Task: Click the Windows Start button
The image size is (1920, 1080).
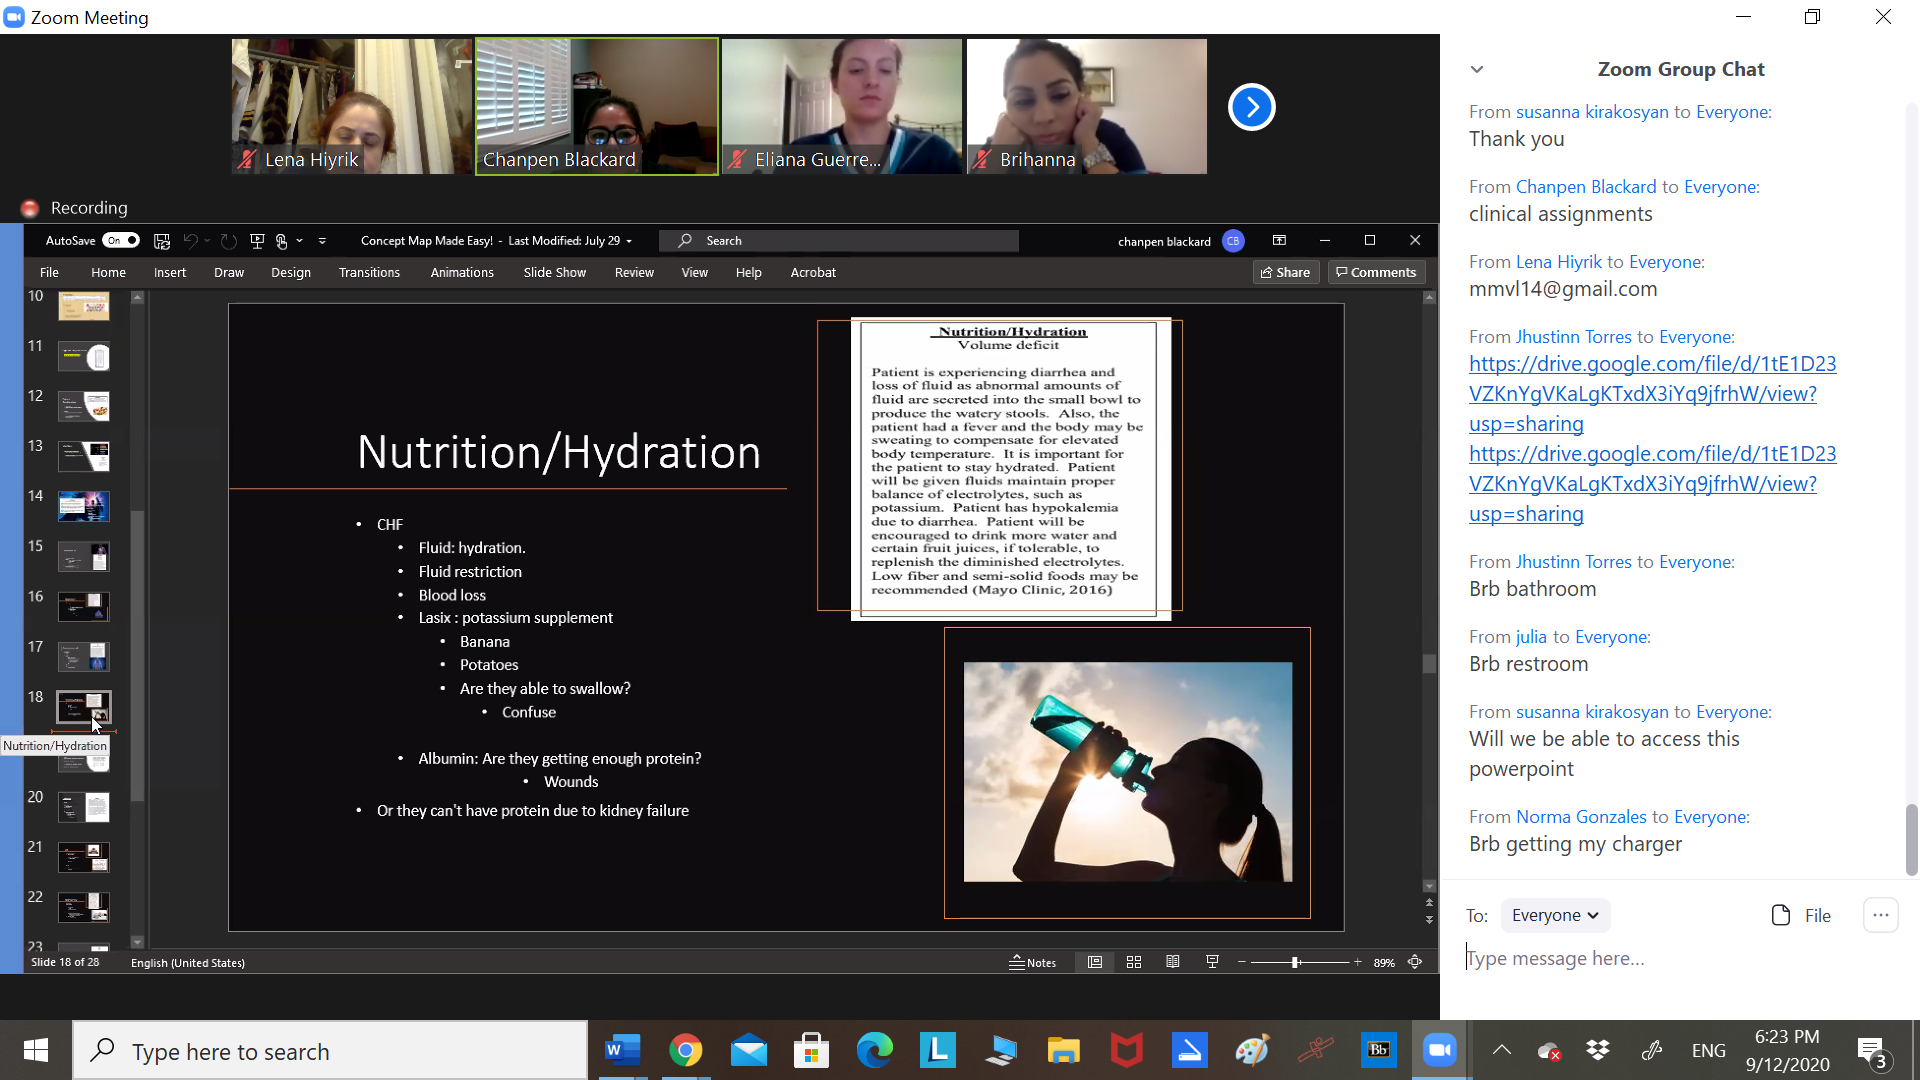Action: (36, 1050)
